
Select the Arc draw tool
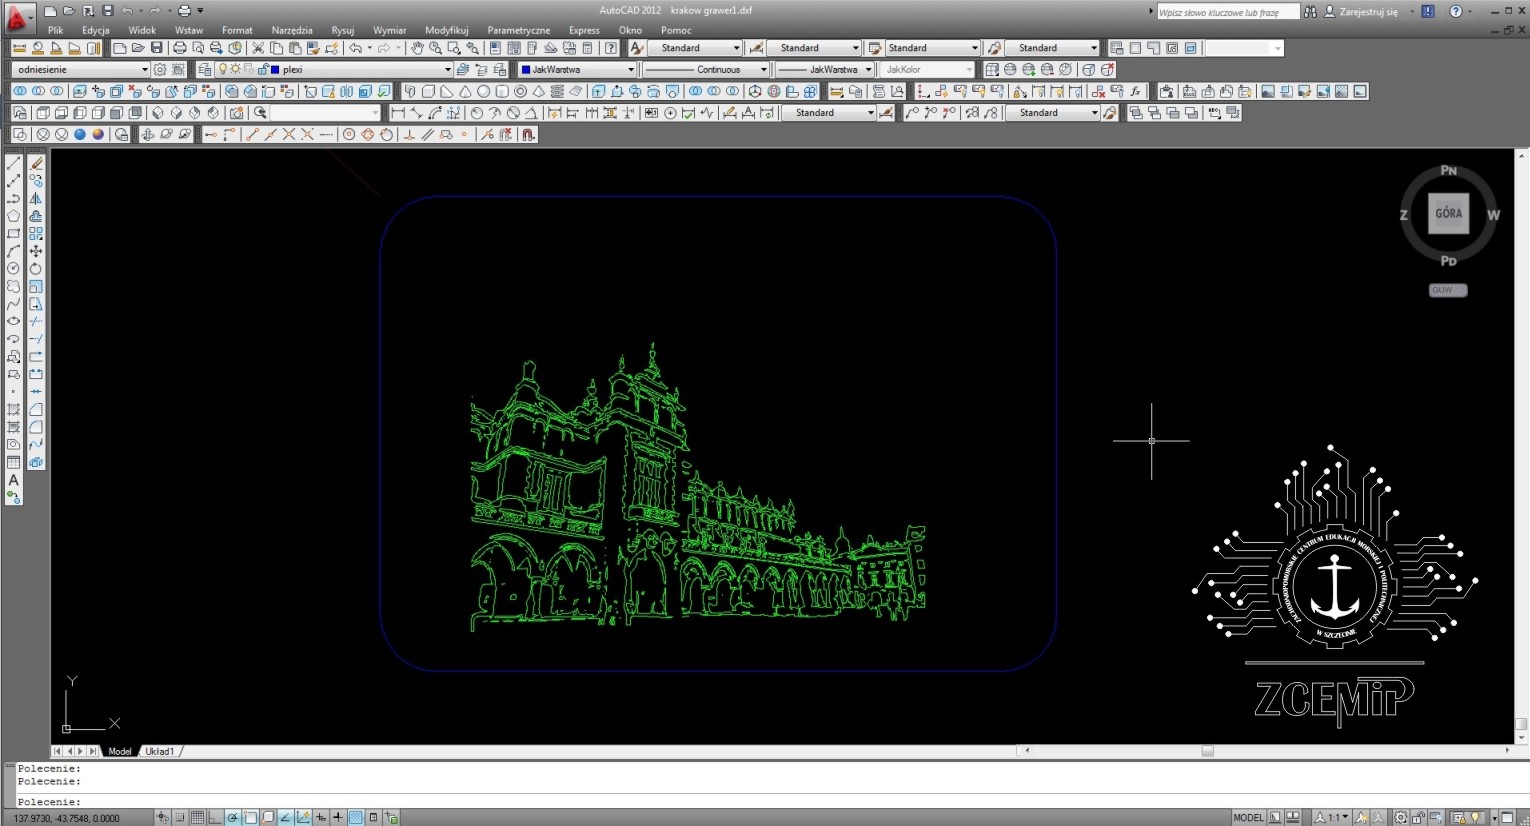tap(14, 251)
